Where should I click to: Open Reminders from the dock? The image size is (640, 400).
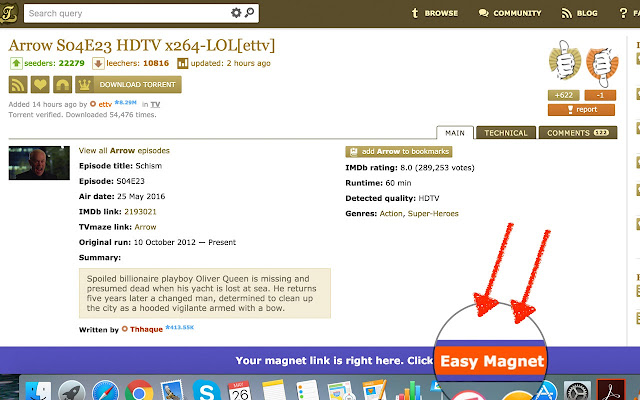point(307,391)
